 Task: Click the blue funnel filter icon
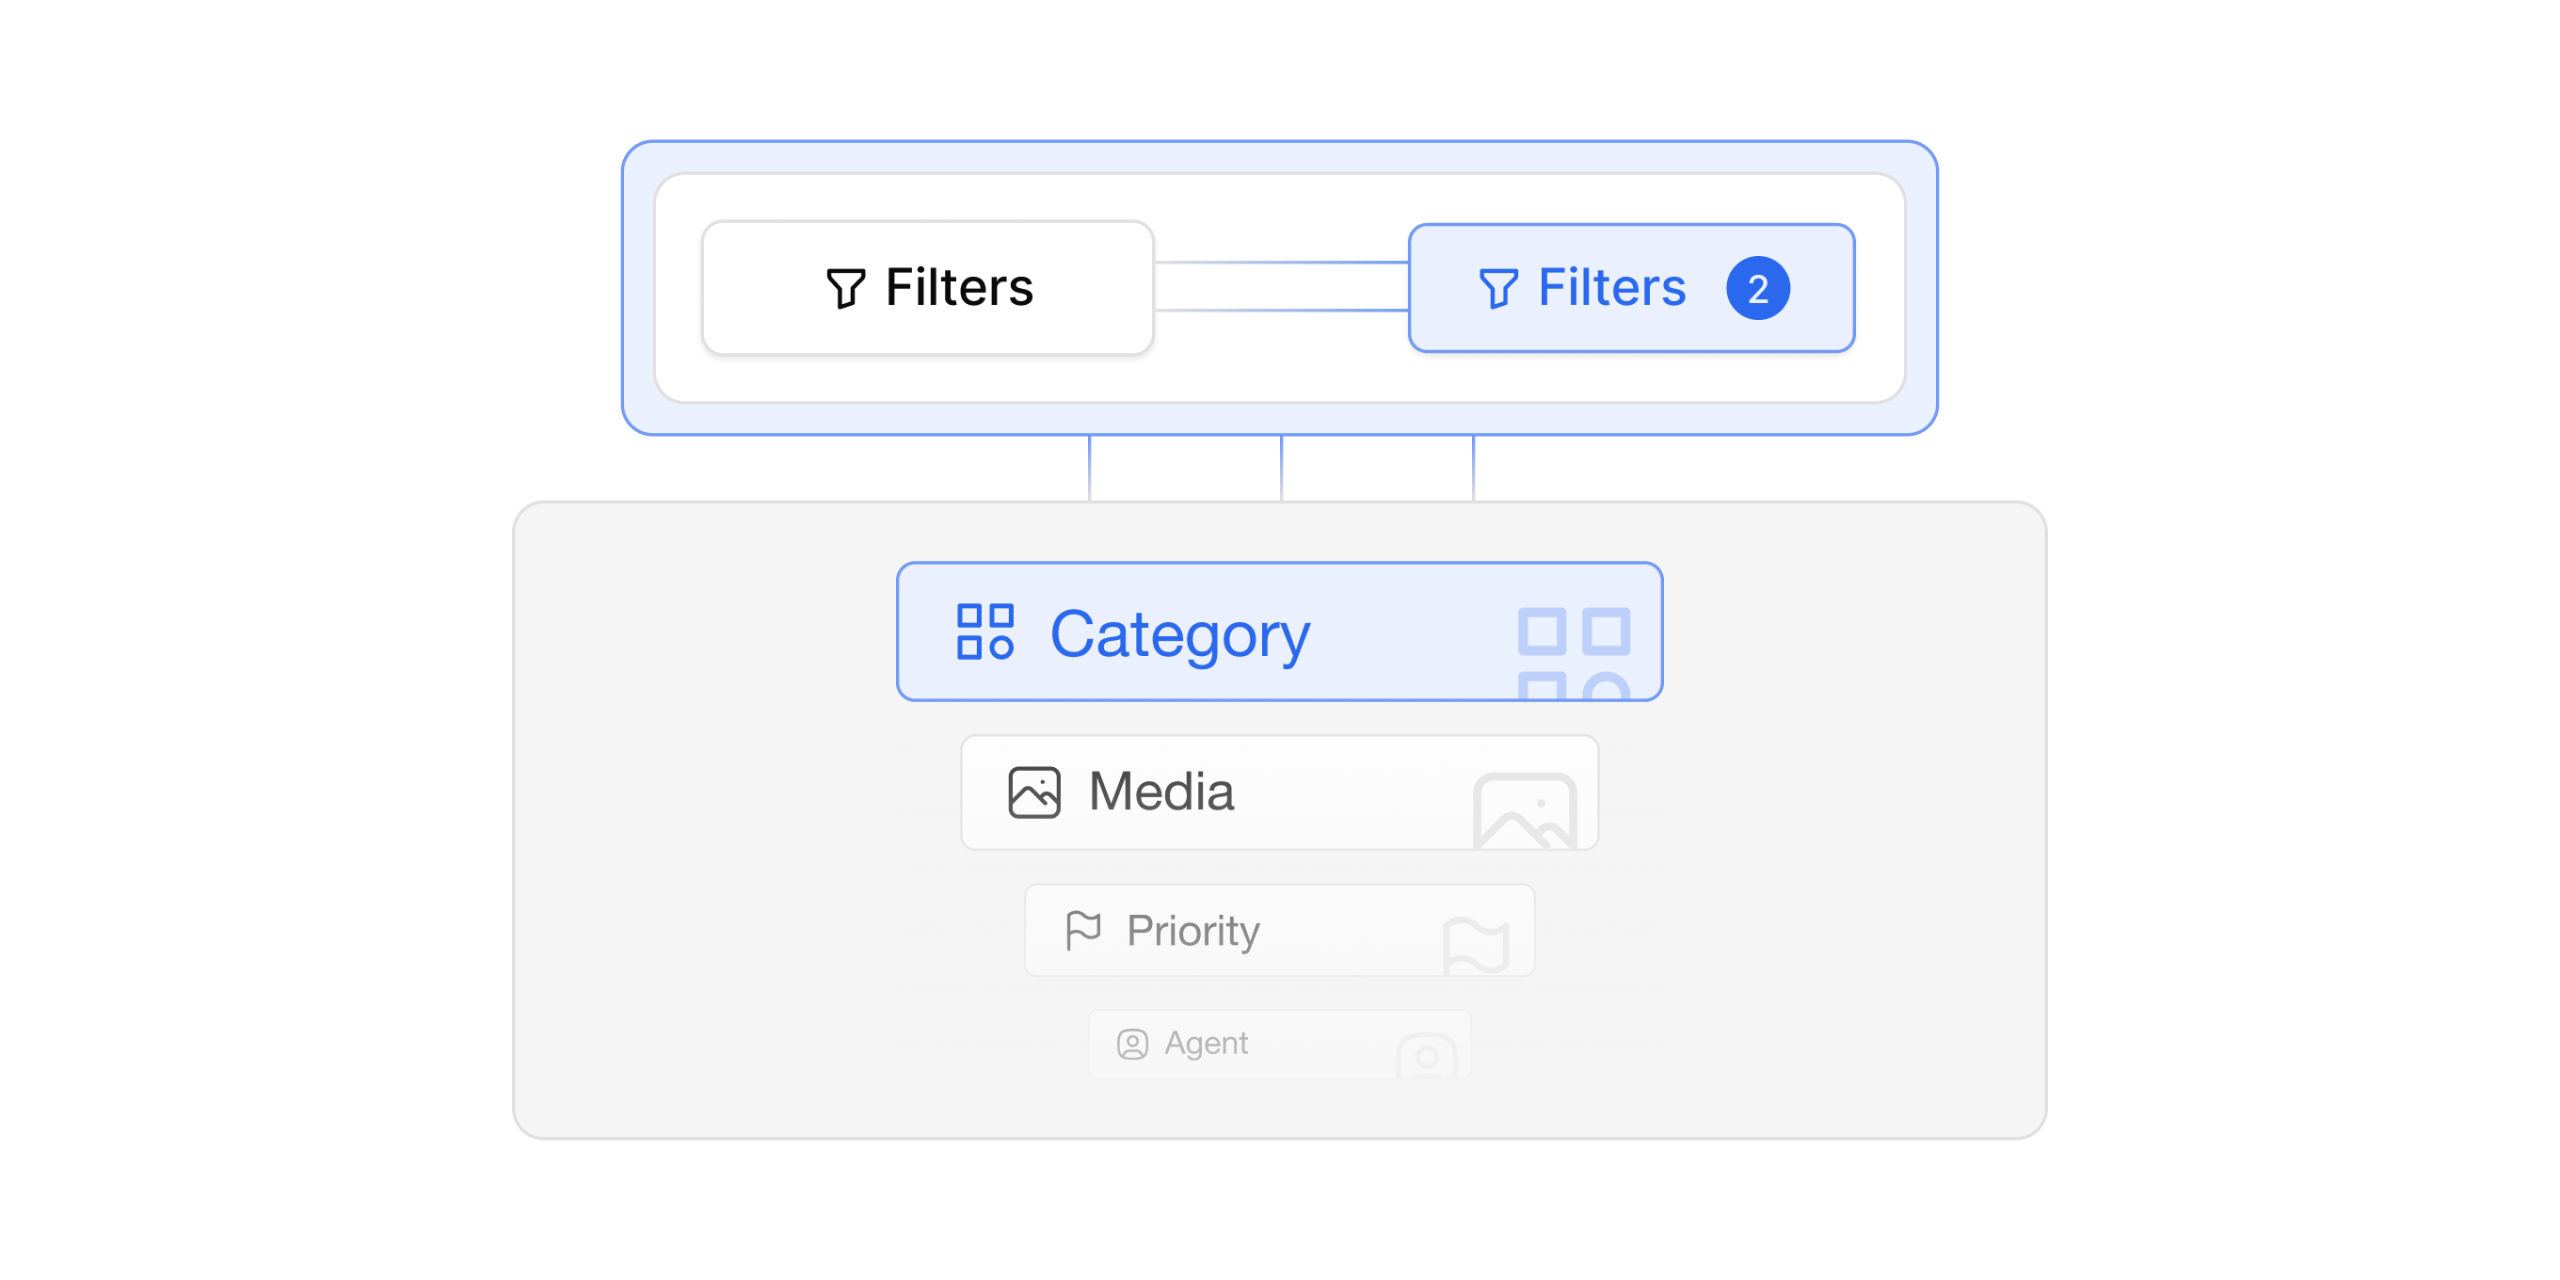(x=1498, y=288)
